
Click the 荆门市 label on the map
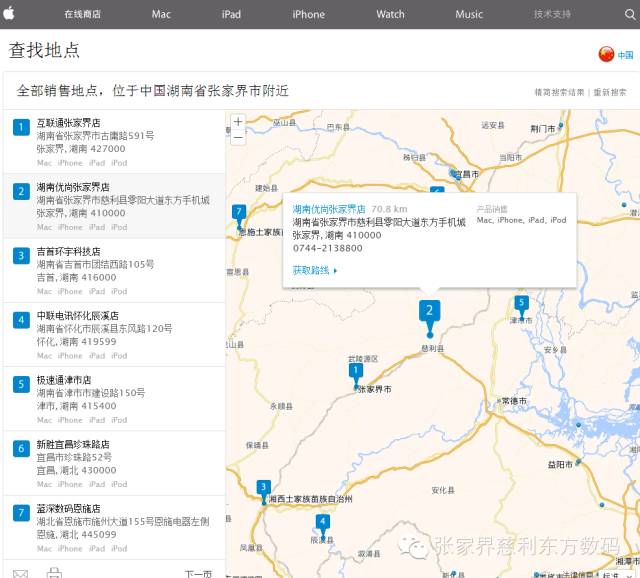click(x=543, y=129)
